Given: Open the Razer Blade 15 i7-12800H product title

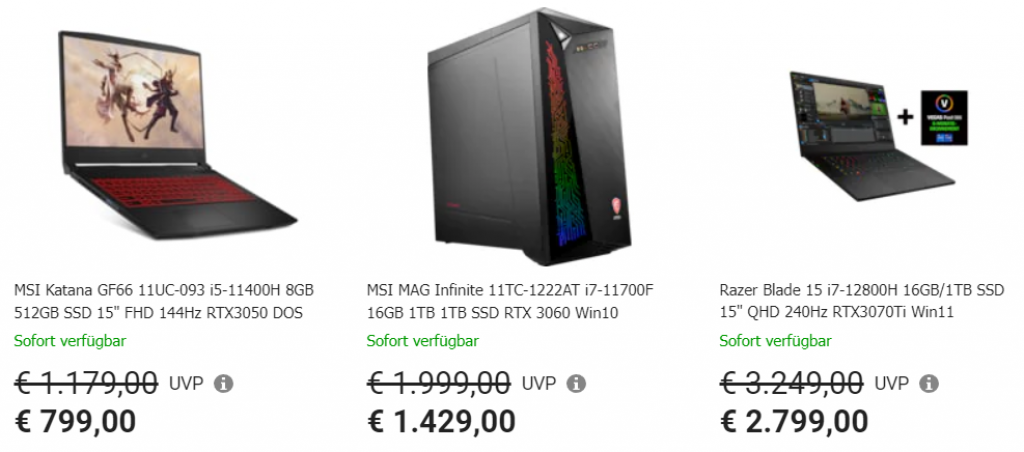Looking at the screenshot, I should [x=862, y=302].
